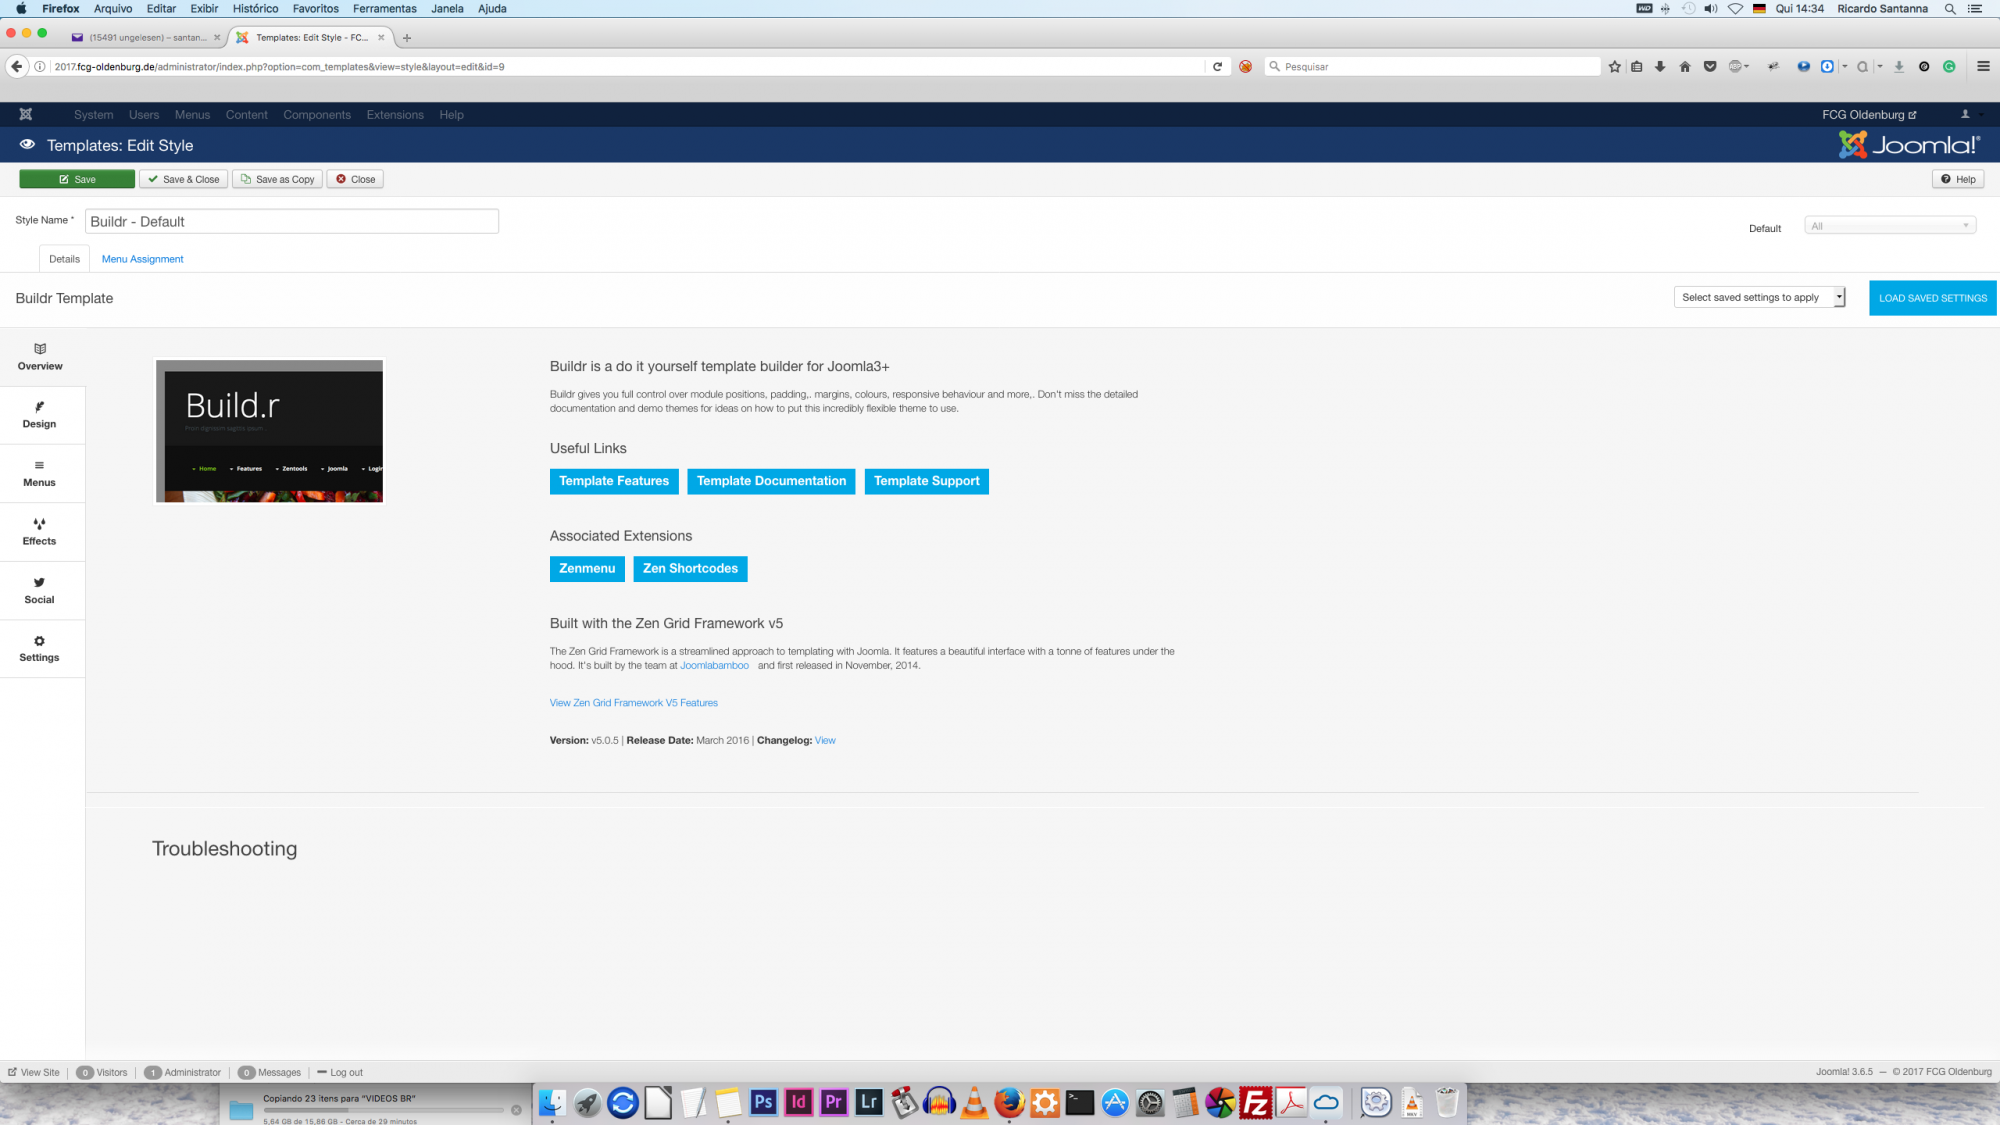Viewport: 2000px width, 1125px height.
Task: Open FileZilla from the dock
Action: [1256, 1102]
